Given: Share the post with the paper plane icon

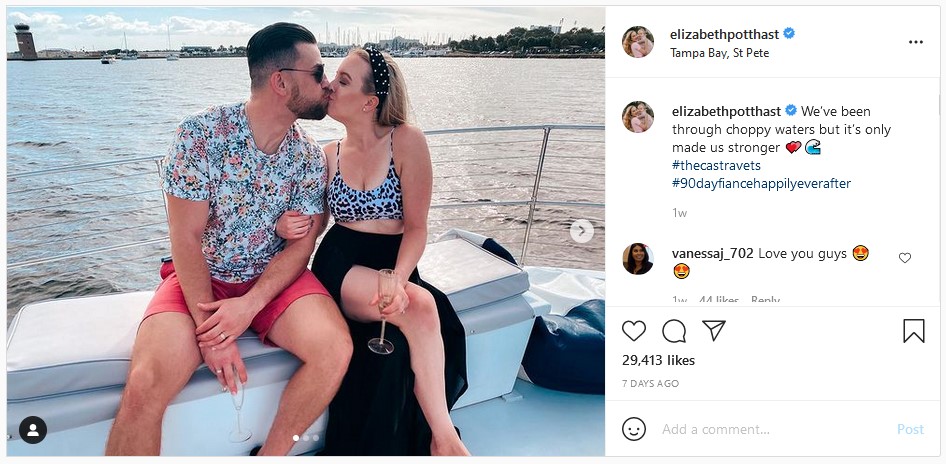Looking at the screenshot, I should point(714,330).
